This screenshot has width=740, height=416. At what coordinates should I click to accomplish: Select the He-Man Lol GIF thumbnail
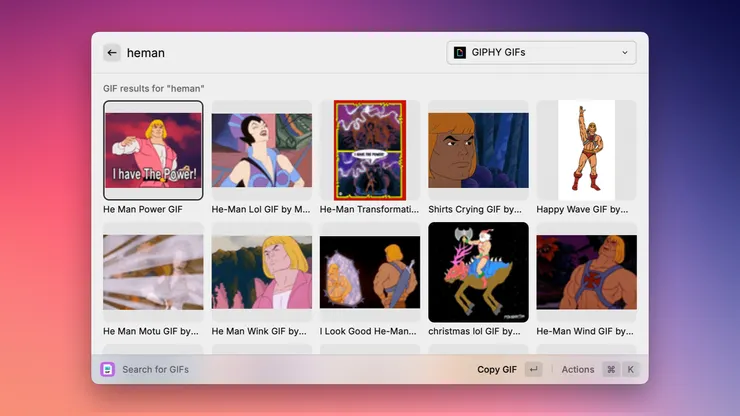261,150
